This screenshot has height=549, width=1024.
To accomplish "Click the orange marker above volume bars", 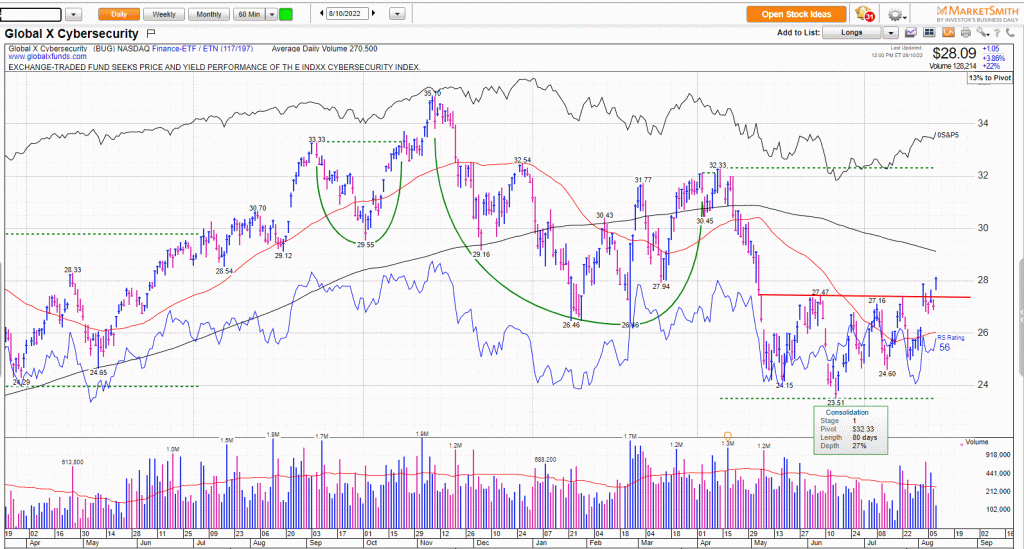I will click(x=728, y=435).
